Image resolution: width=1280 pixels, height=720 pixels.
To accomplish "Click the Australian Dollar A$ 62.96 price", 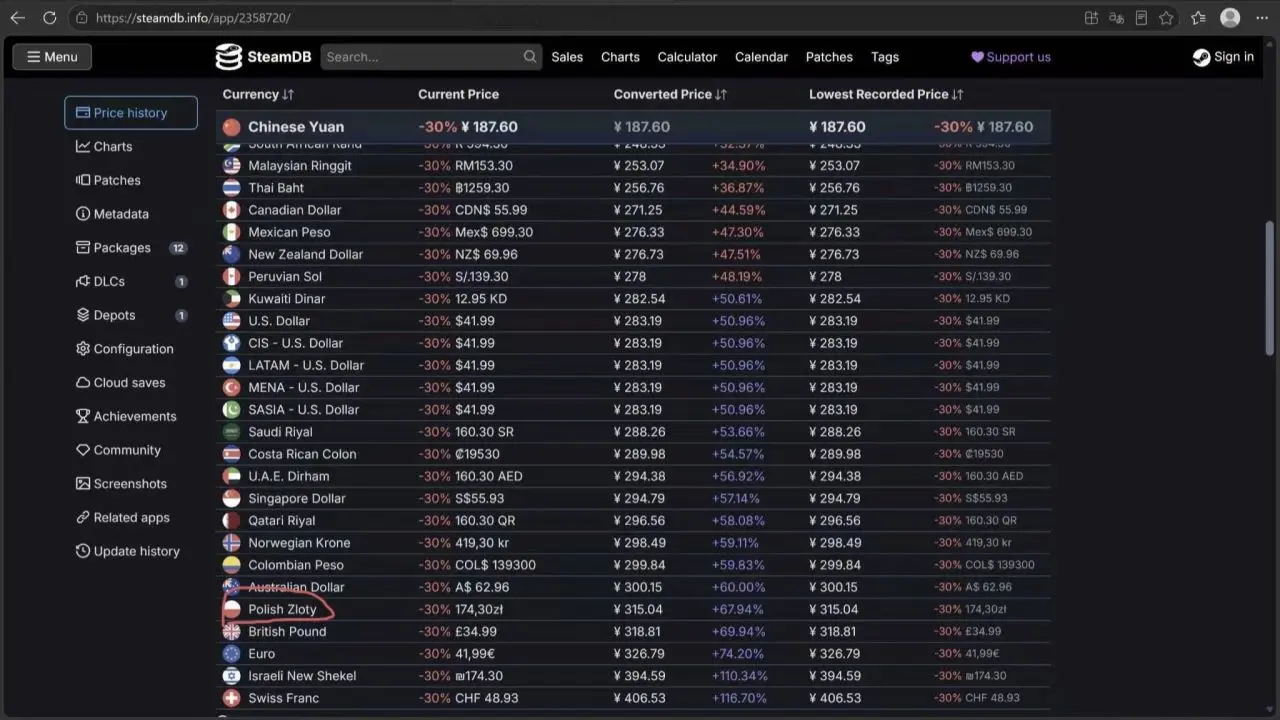I will [482, 587].
